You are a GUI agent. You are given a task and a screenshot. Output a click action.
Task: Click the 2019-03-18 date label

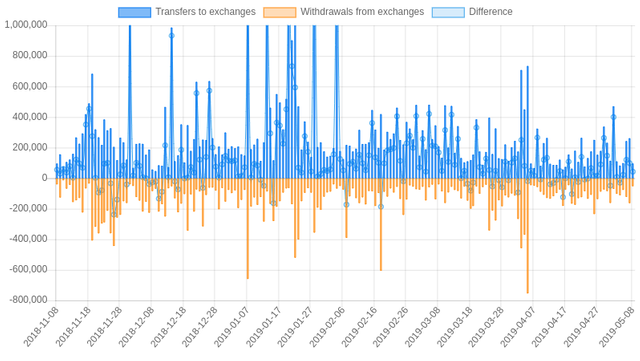click(x=454, y=327)
